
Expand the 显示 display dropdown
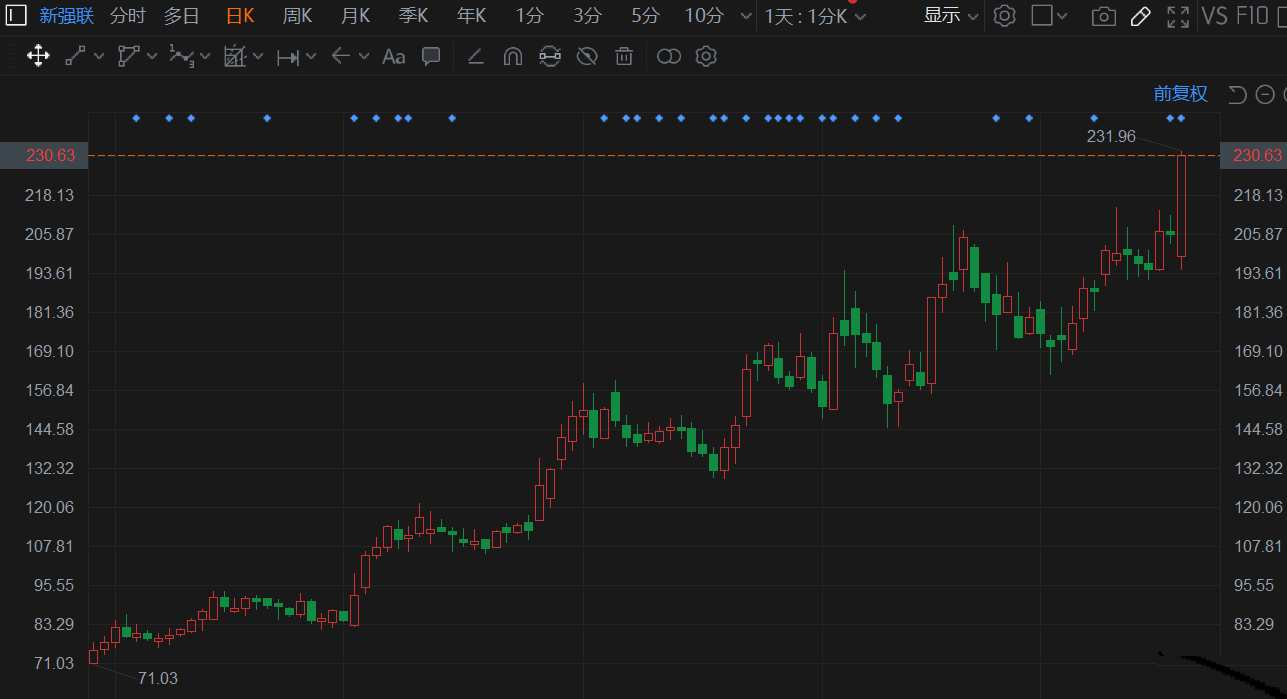tap(950, 15)
